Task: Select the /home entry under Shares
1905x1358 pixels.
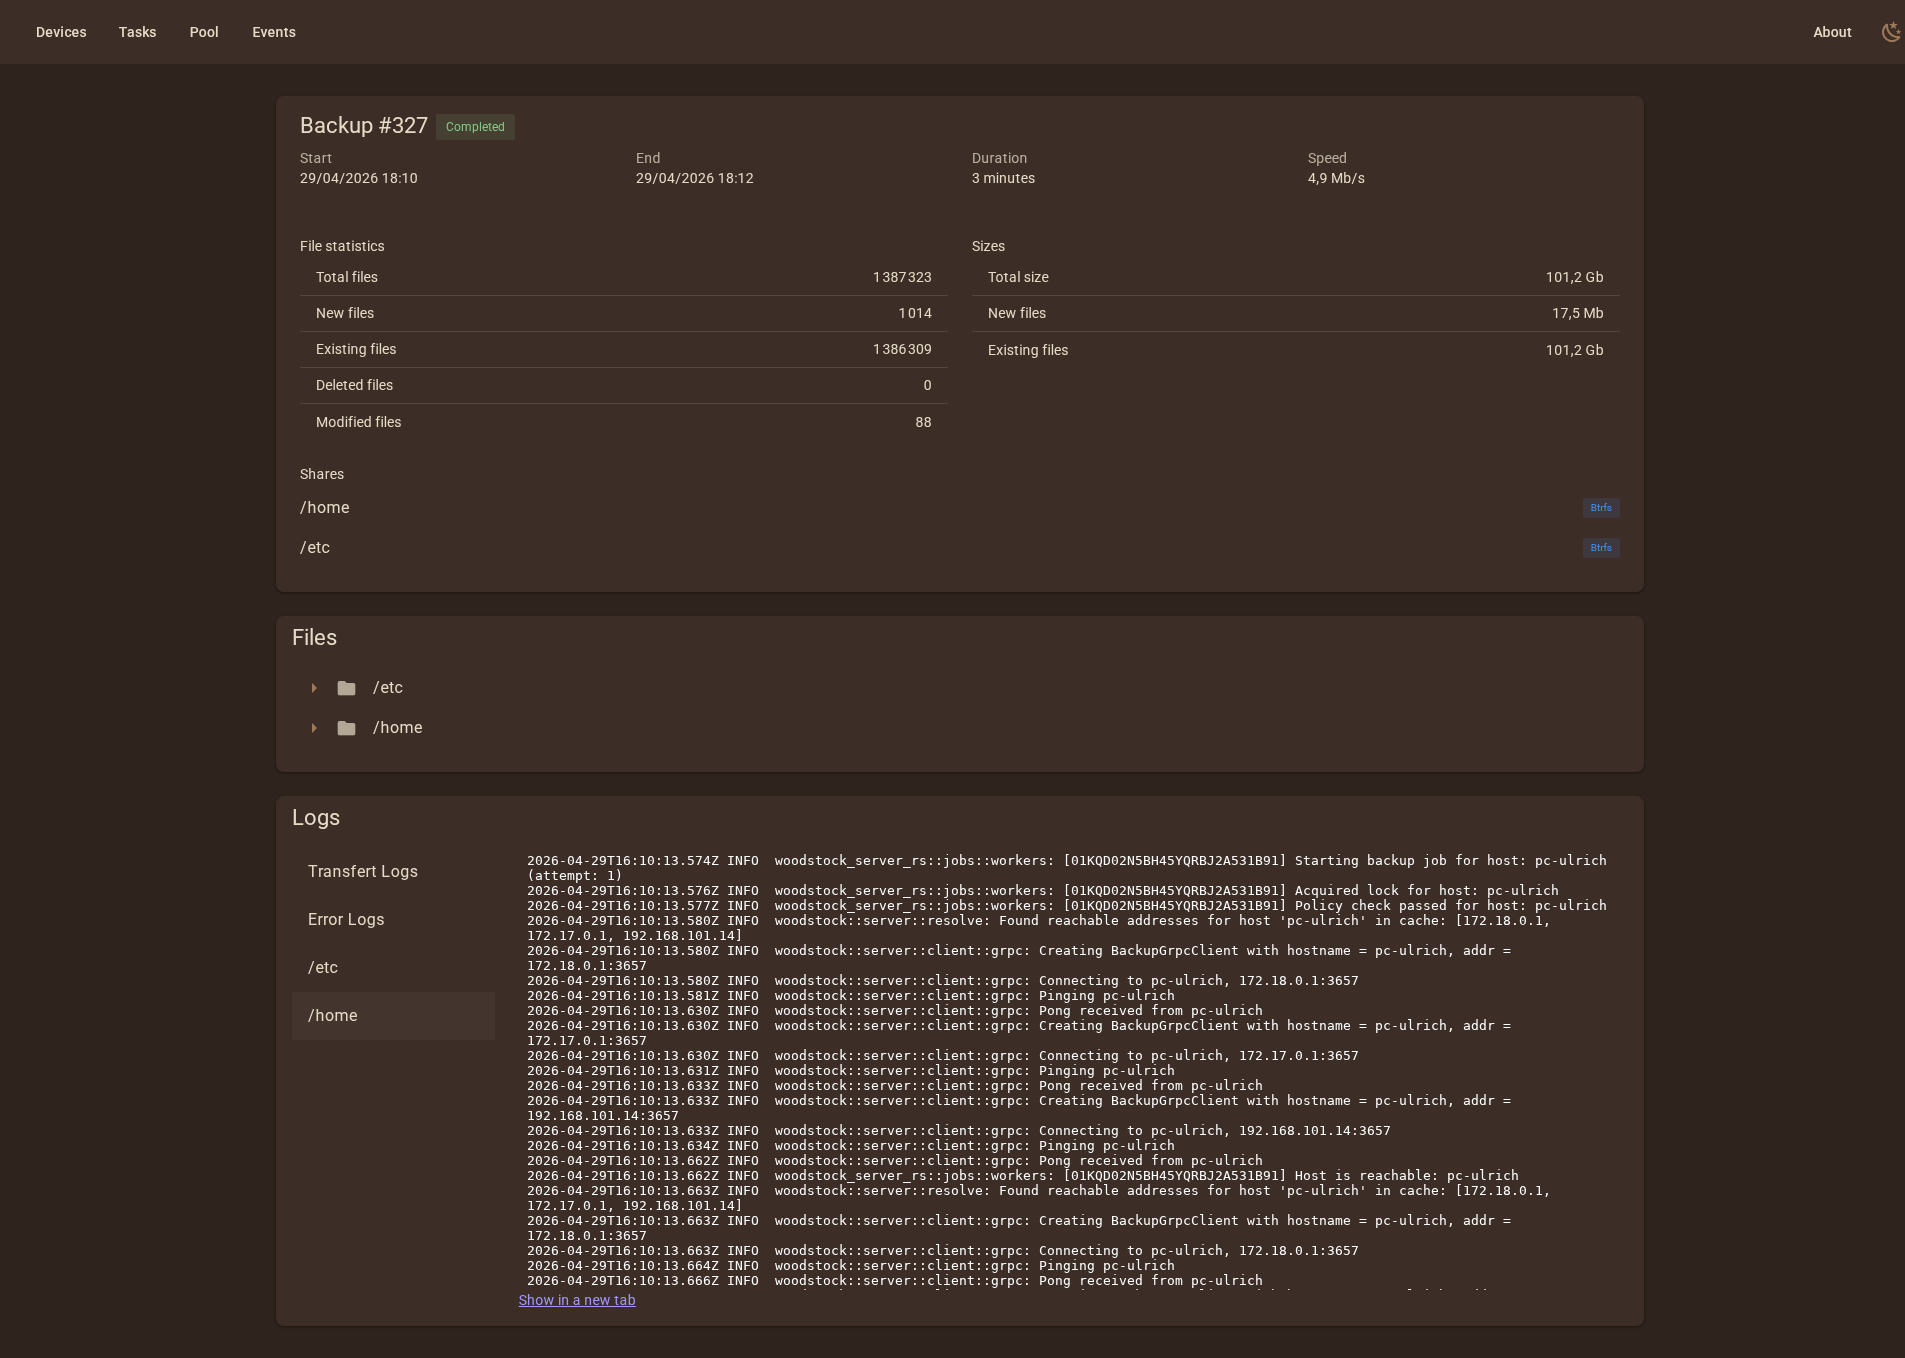Action: (x=324, y=507)
